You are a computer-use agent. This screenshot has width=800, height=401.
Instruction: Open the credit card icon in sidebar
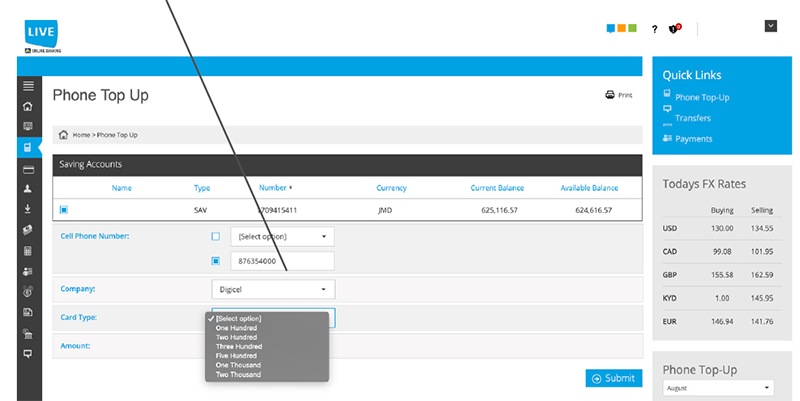(x=28, y=169)
